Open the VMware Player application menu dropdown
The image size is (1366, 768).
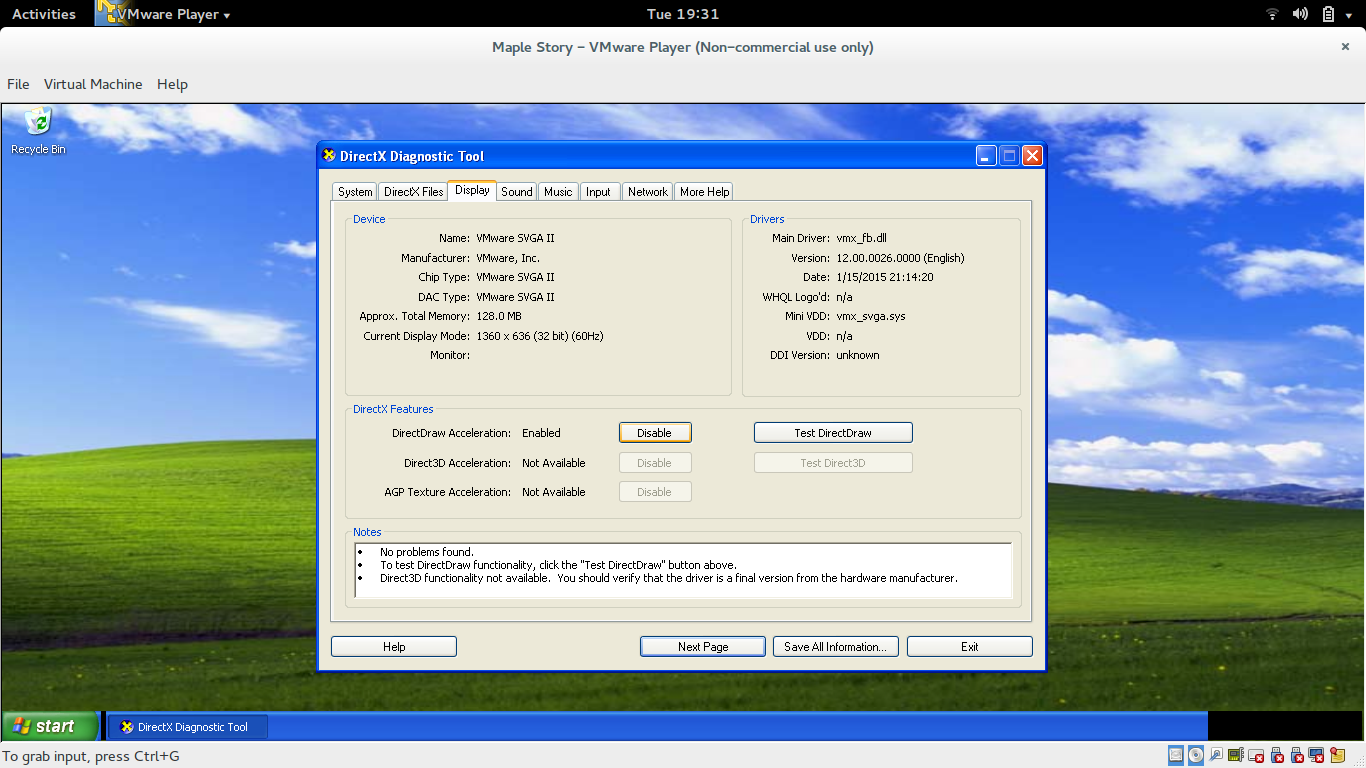coord(172,14)
